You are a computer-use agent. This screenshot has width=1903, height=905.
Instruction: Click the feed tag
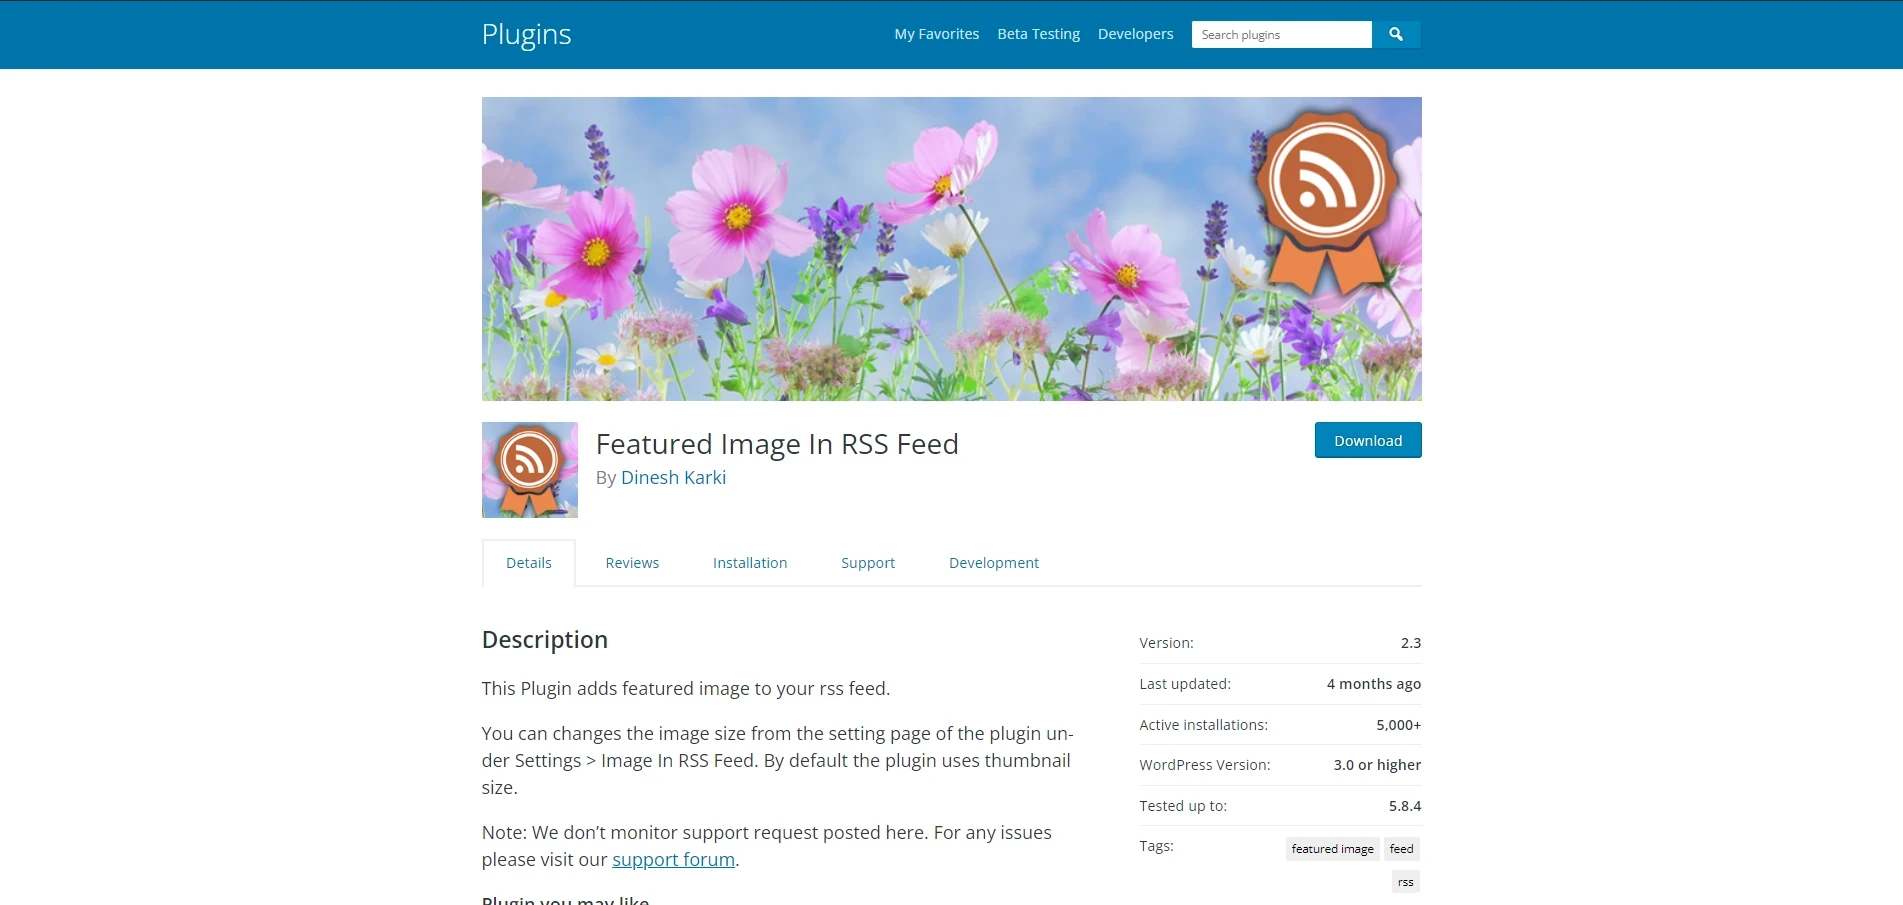click(1401, 848)
